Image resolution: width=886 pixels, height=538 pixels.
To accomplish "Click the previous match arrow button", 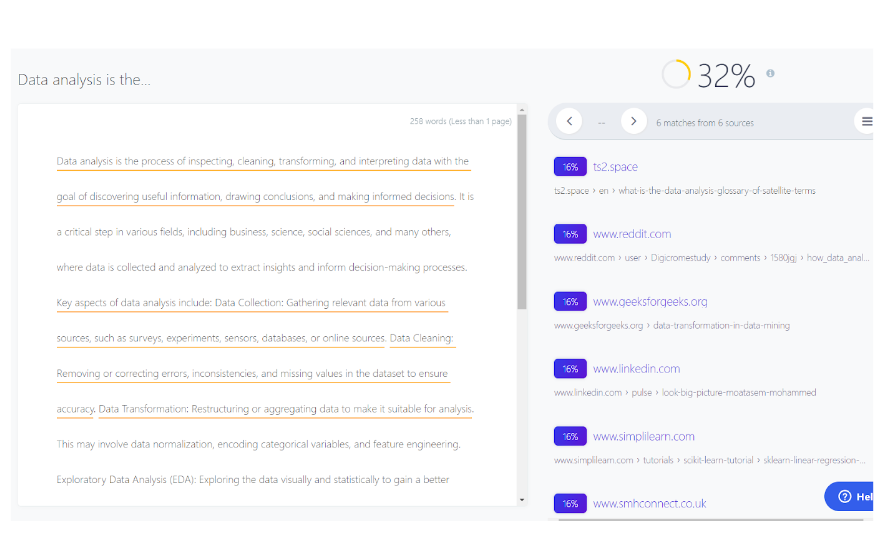I will pos(568,121).
